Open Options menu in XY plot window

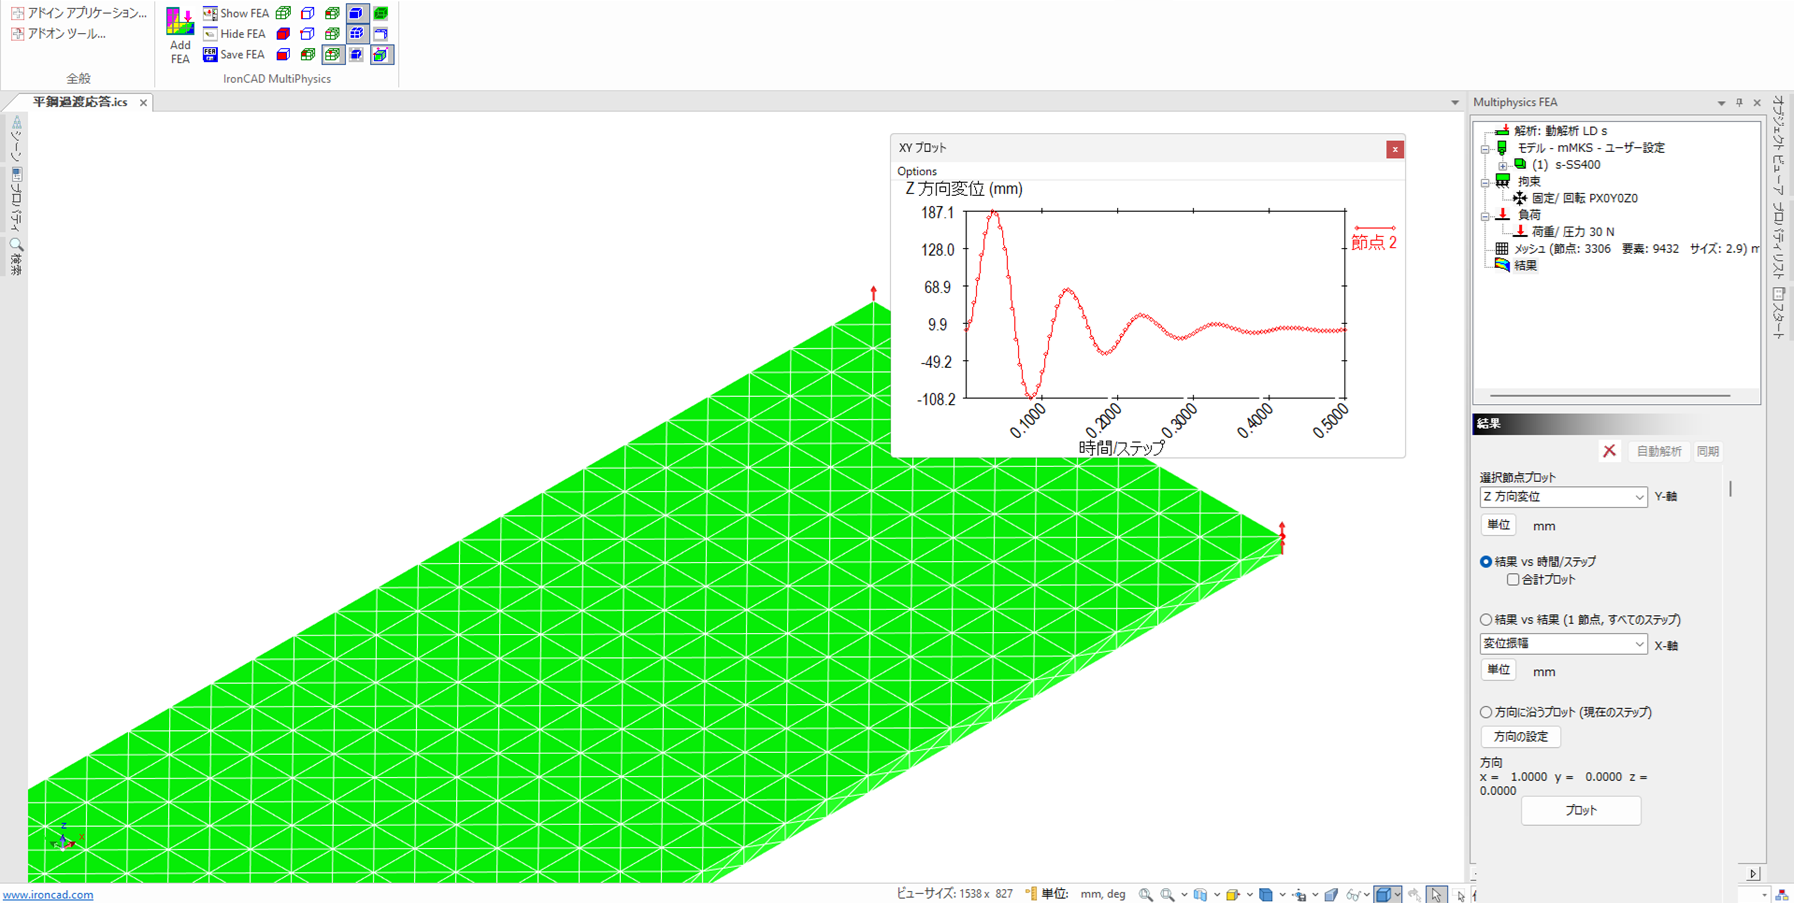tap(917, 171)
